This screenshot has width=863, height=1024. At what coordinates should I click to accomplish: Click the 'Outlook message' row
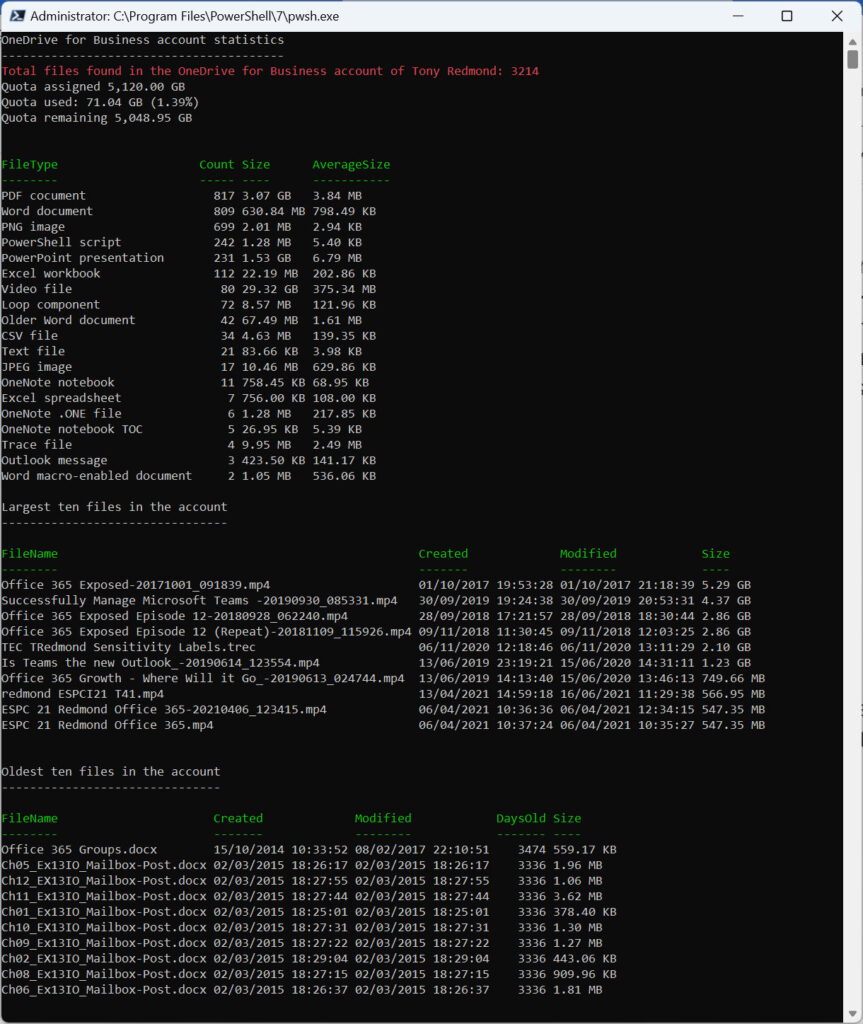(188, 460)
